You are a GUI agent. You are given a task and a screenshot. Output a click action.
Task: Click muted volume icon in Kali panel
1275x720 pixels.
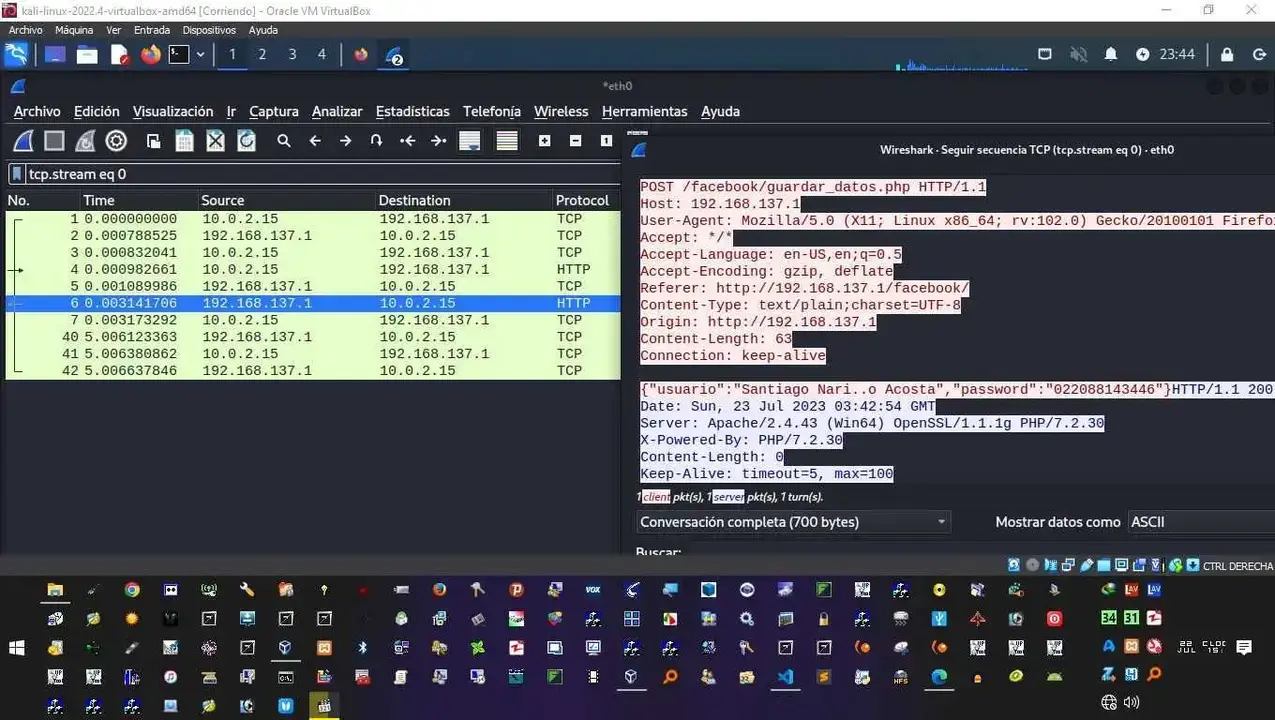click(x=1078, y=54)
